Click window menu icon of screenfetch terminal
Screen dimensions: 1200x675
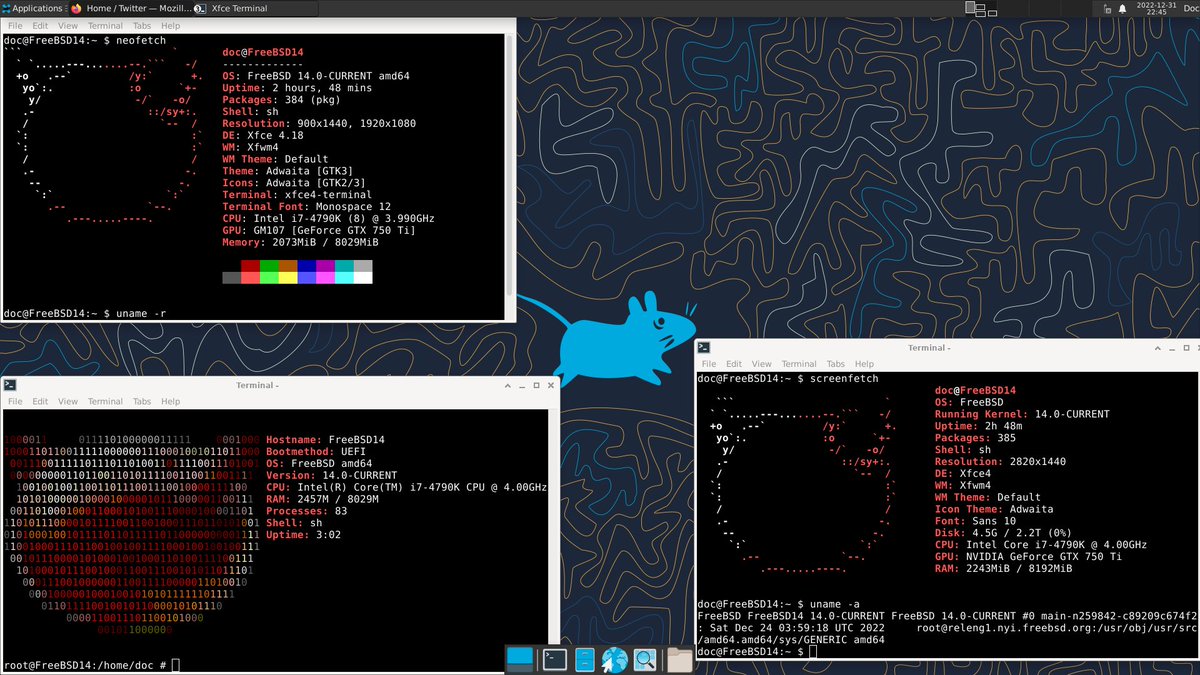click(x=704, y=347)
